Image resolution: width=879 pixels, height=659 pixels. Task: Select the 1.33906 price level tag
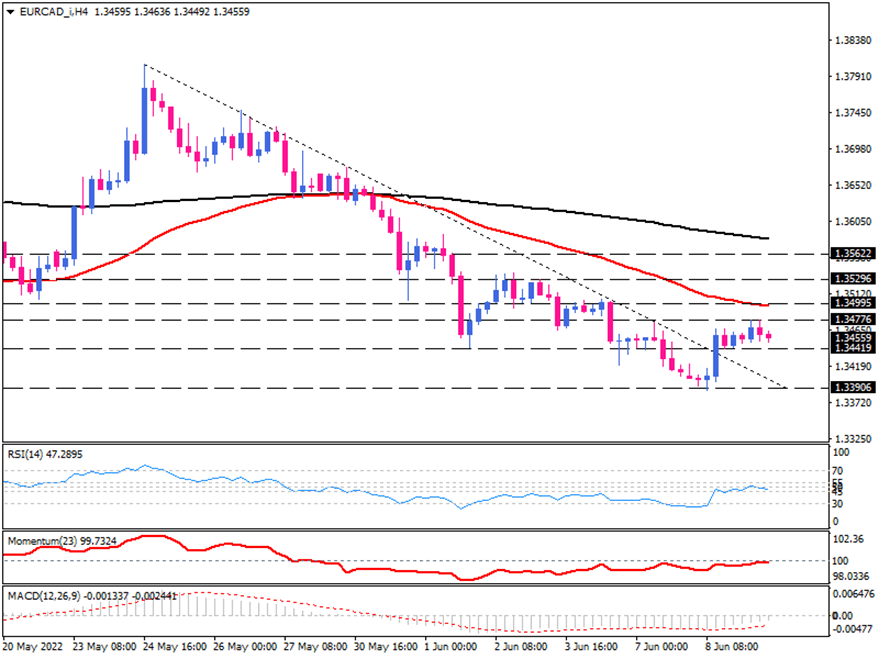click(x=853, y=387)
